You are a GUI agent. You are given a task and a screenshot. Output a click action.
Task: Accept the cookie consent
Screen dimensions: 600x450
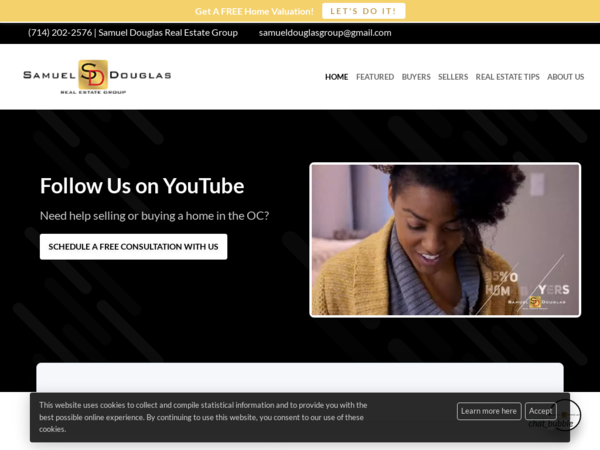(x=540, y=411)
